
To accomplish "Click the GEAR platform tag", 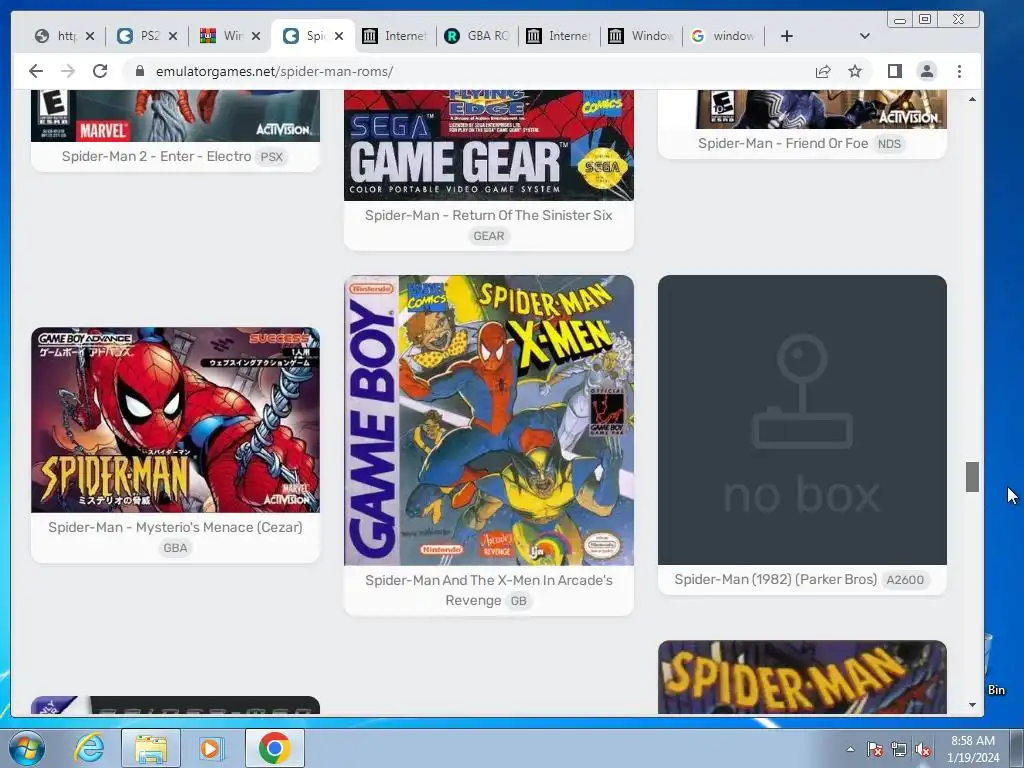I will coord(488,236).
